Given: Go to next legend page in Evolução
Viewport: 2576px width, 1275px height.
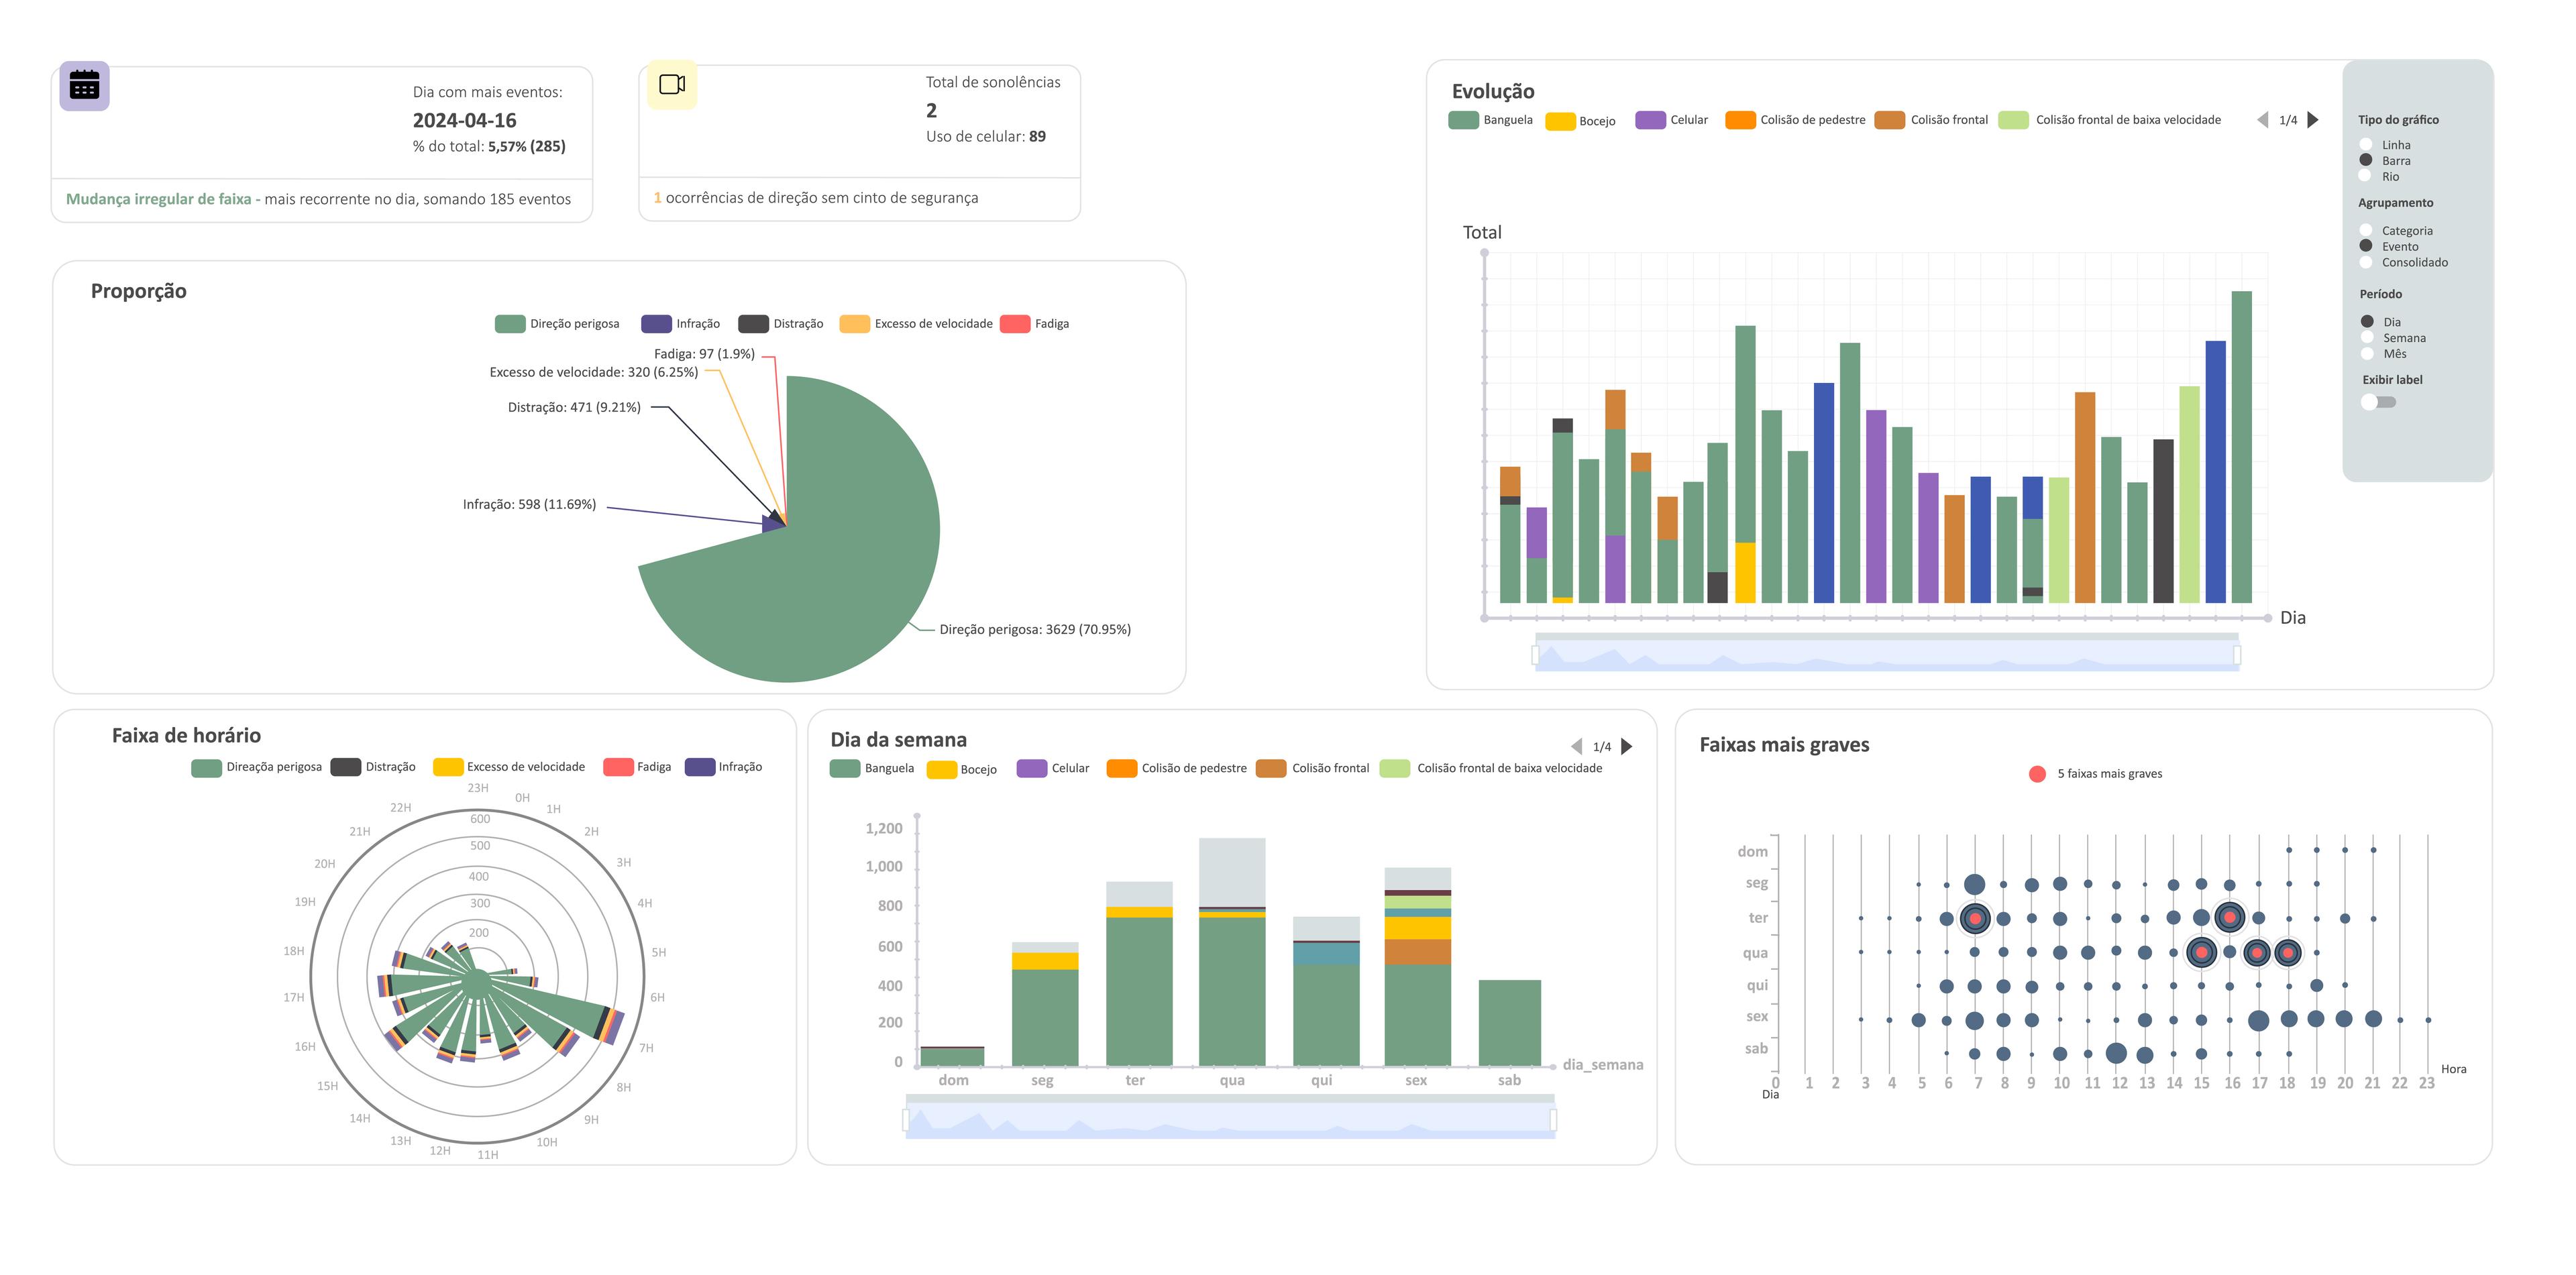Looking at the screenshot, I should [x=2313, y=120].
